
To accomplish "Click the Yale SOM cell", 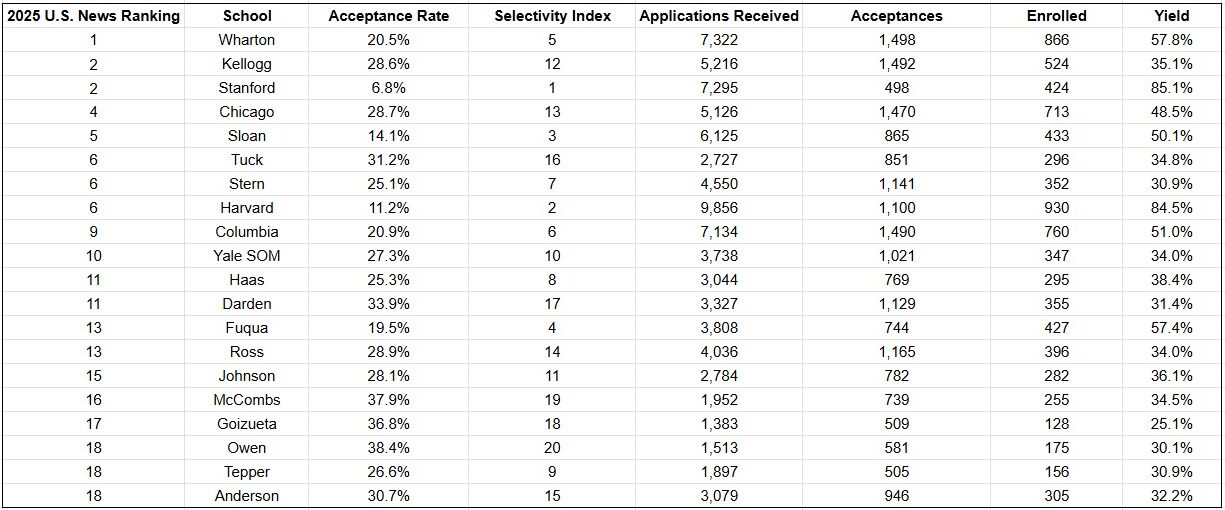I will click(x=247, y=256).
